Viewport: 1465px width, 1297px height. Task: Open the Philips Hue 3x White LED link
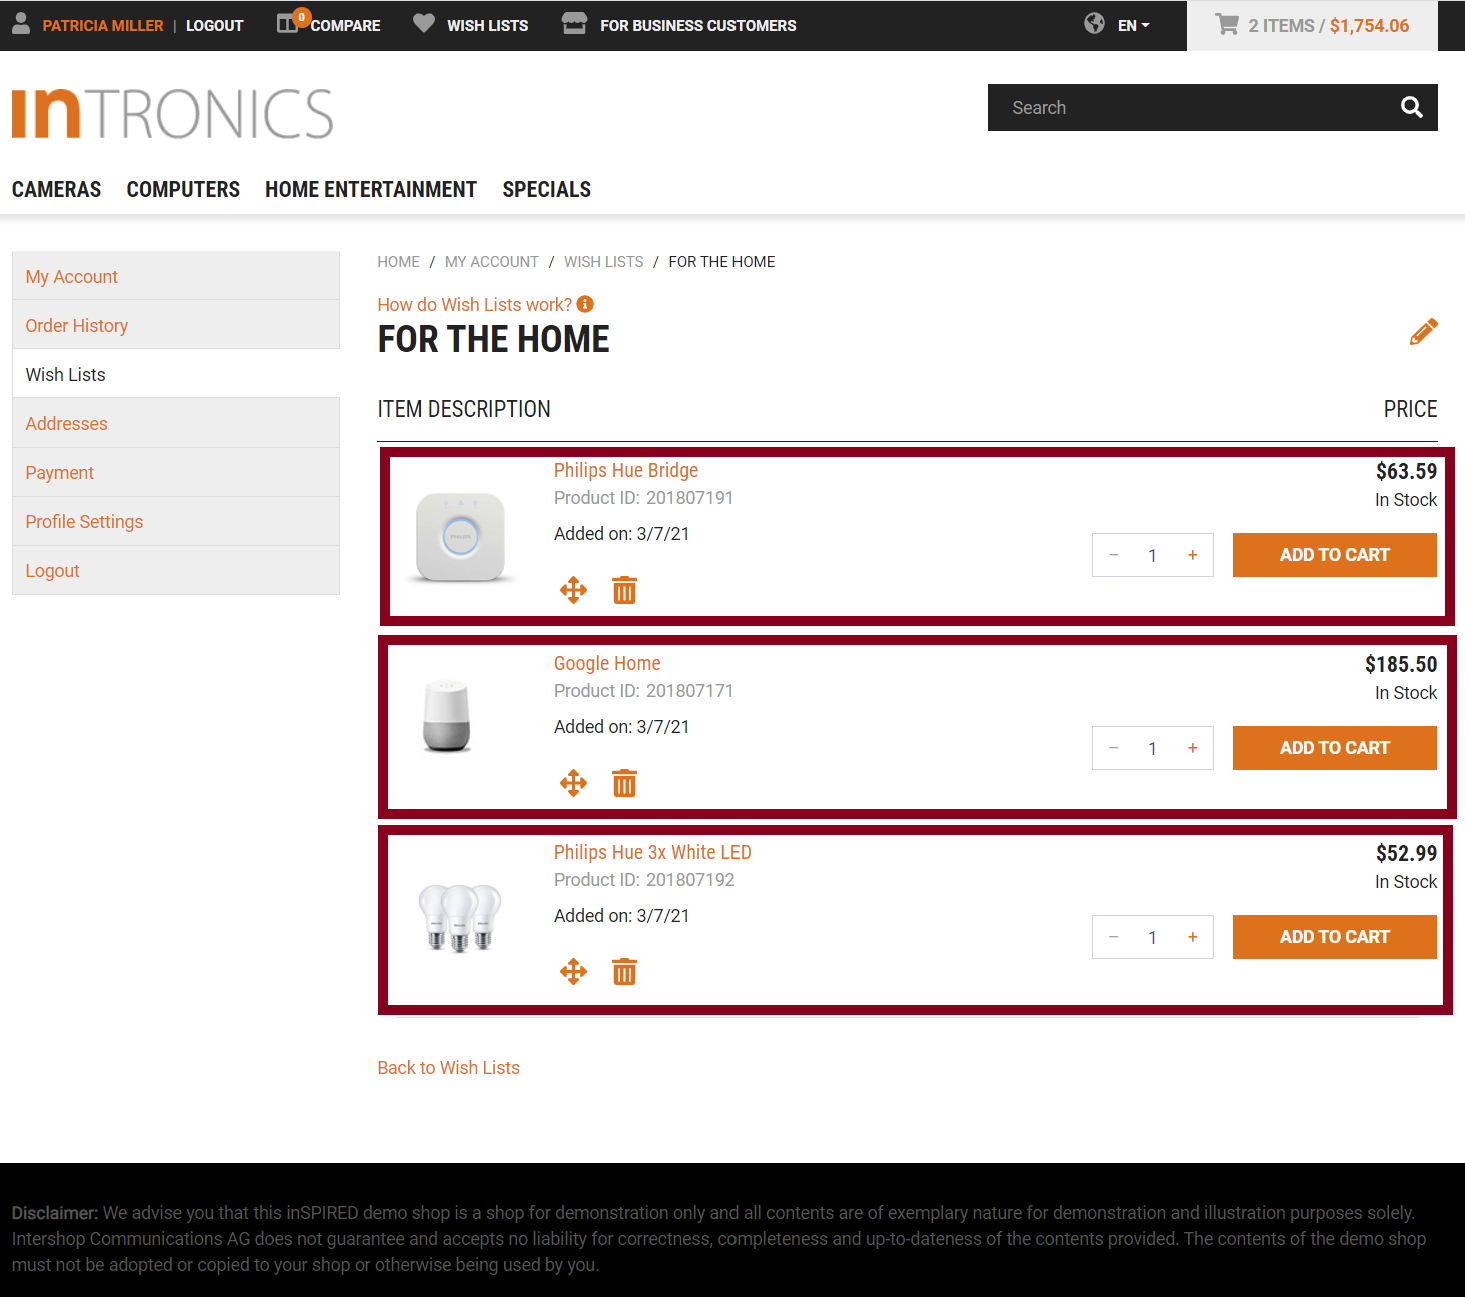[653, 852]
